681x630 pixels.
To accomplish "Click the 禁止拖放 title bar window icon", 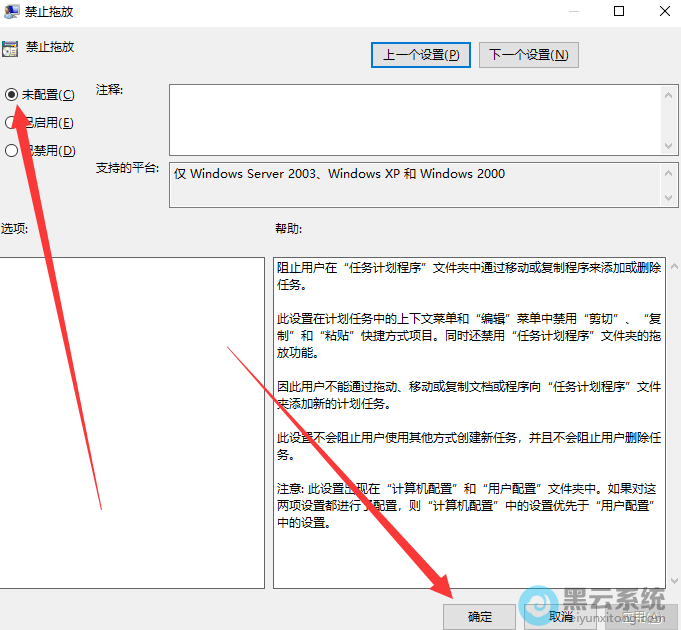I will (x=9, y=12).
